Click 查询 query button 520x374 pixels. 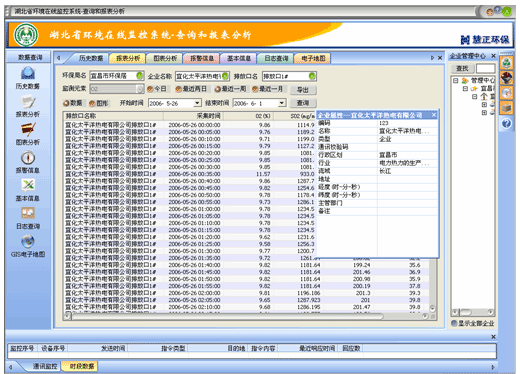coord(303,103)
